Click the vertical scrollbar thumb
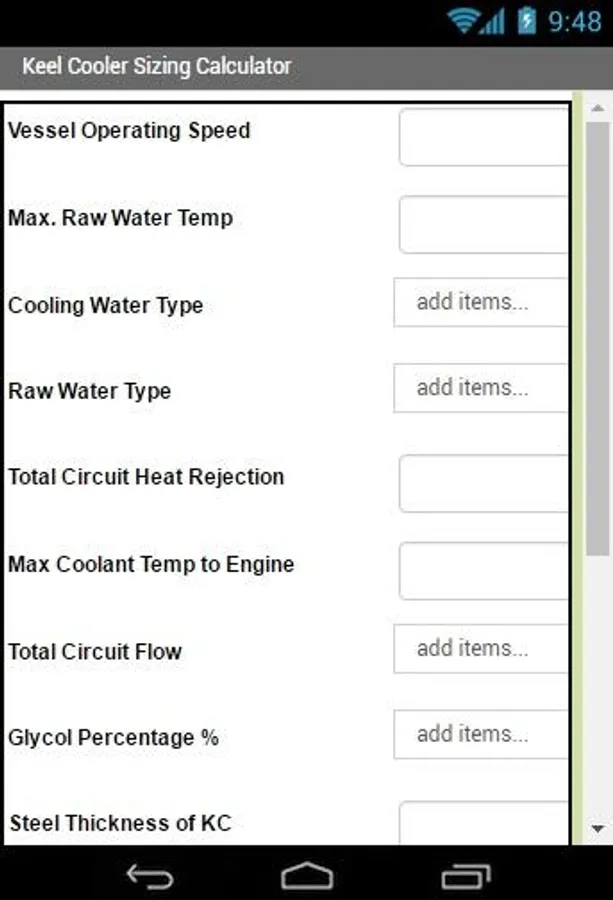The image size is (613, 900). pyautogui.click(x=597, y=340)
